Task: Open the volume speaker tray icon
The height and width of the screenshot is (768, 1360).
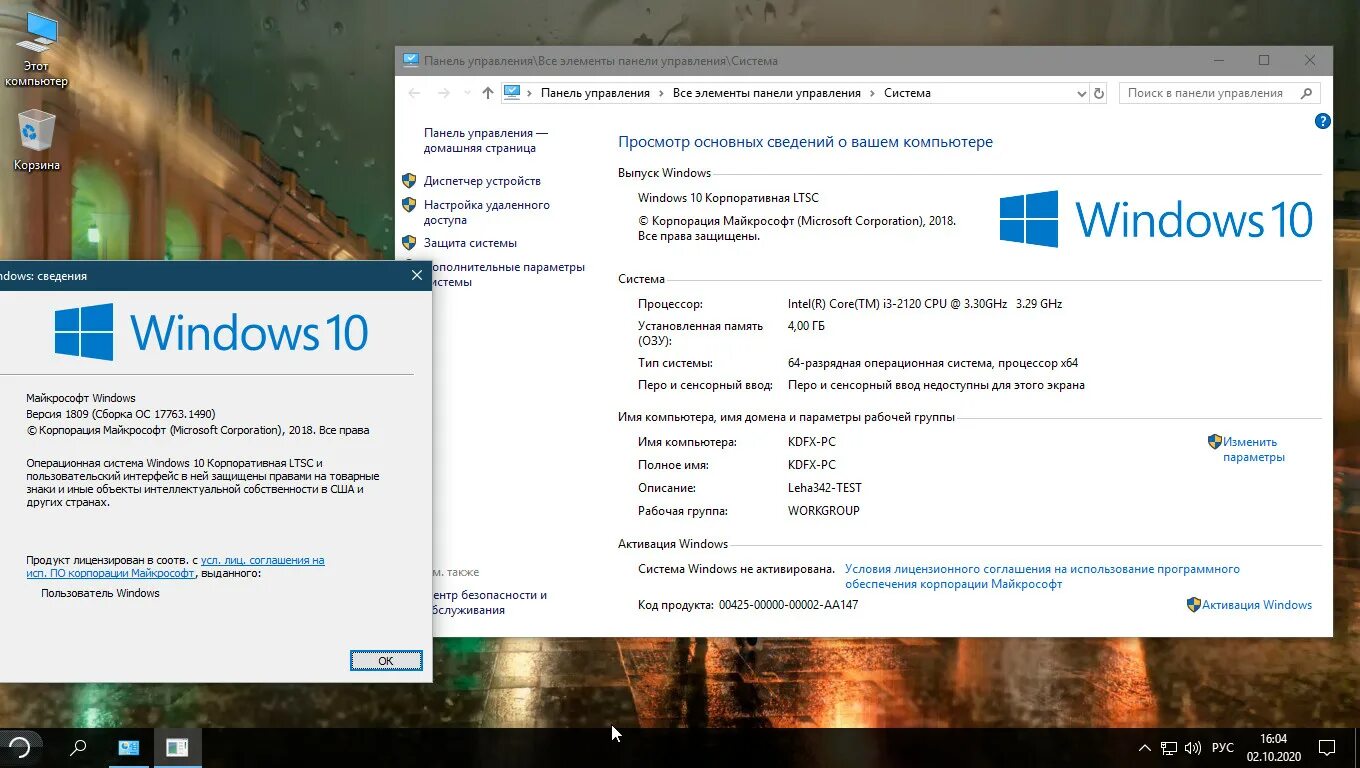Action: (1193, 748)
